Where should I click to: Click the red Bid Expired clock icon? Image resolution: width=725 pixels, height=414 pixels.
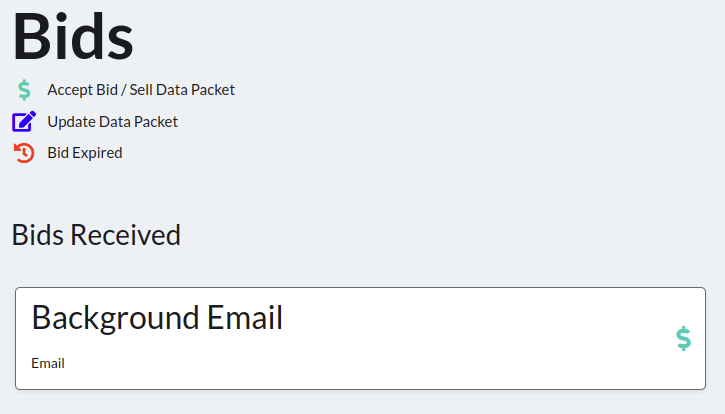[x=24, y=153]
